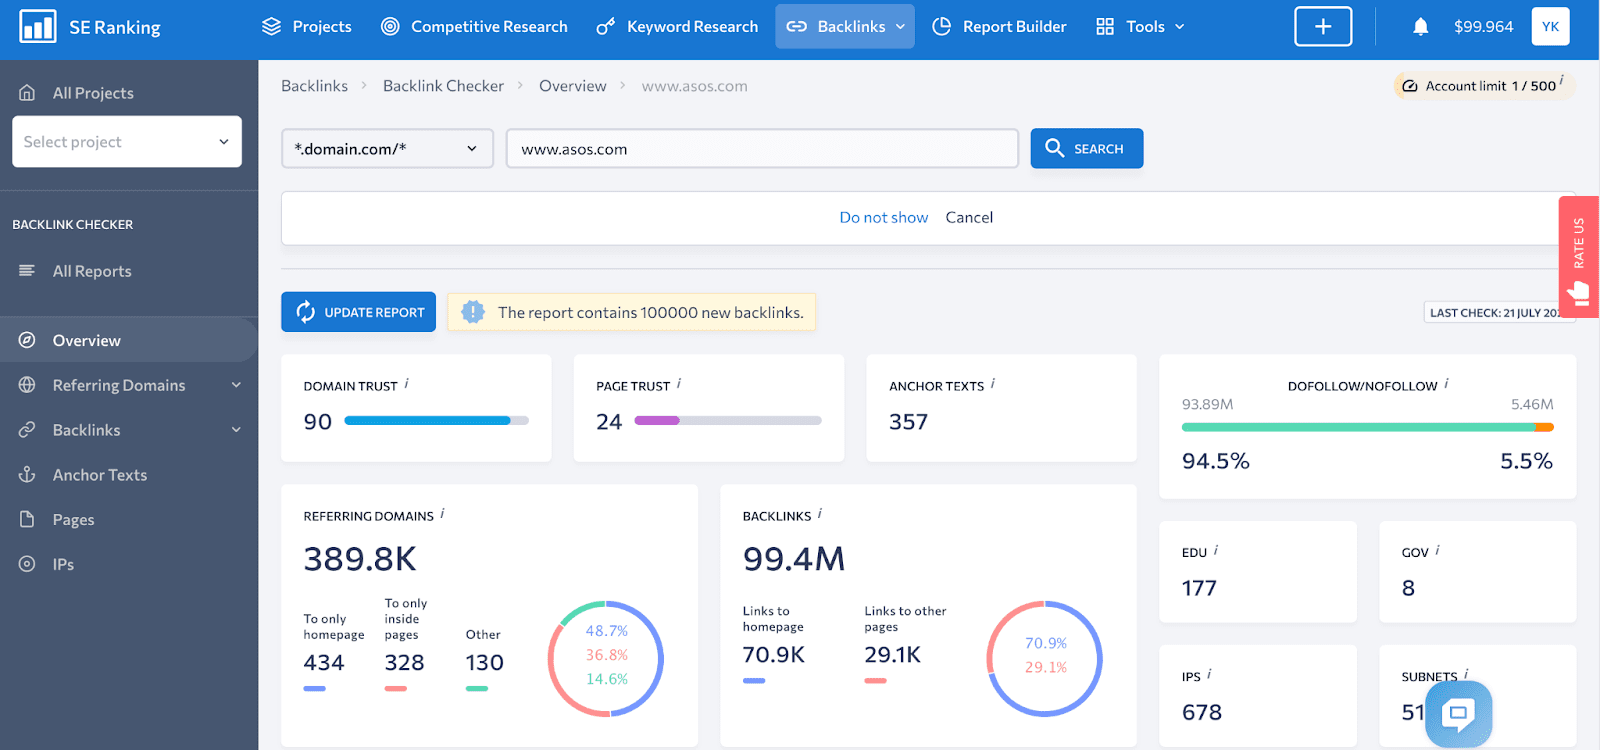
Task: Open the notifications bell
Action: point(1420,27)
